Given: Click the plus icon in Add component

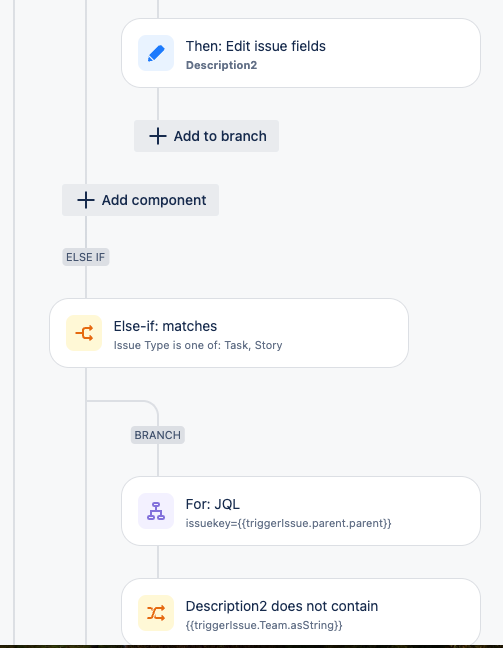Looking at the screenshot, I should tap(86, 200).
